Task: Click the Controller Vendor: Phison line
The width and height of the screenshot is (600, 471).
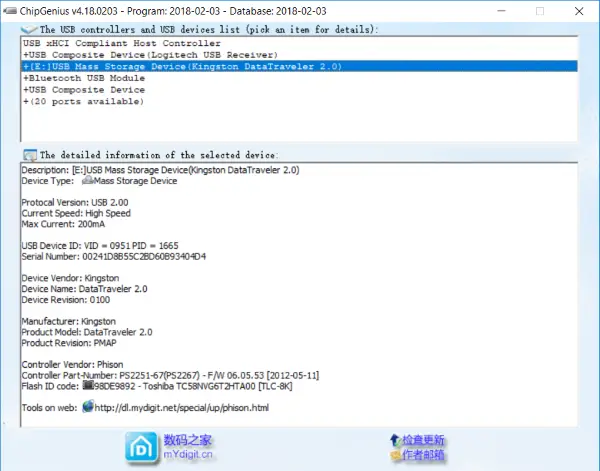Action: pyautogui.click(x=72, y=364)
